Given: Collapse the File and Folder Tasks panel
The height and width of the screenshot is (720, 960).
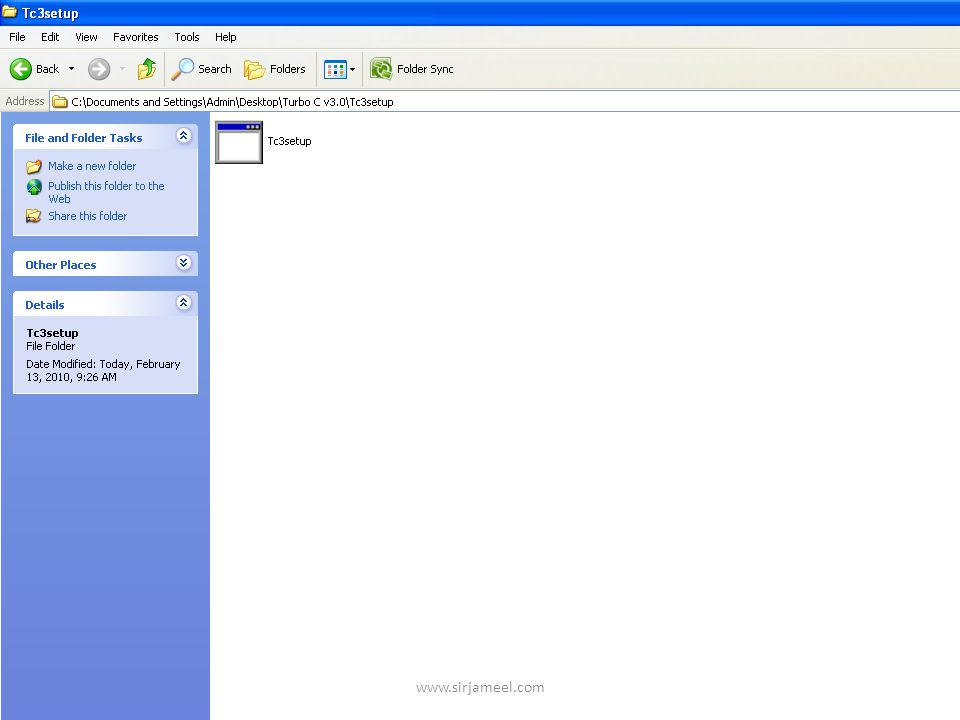Looking at the screenshot, I should pyautogui.click(x=183, y=136).
